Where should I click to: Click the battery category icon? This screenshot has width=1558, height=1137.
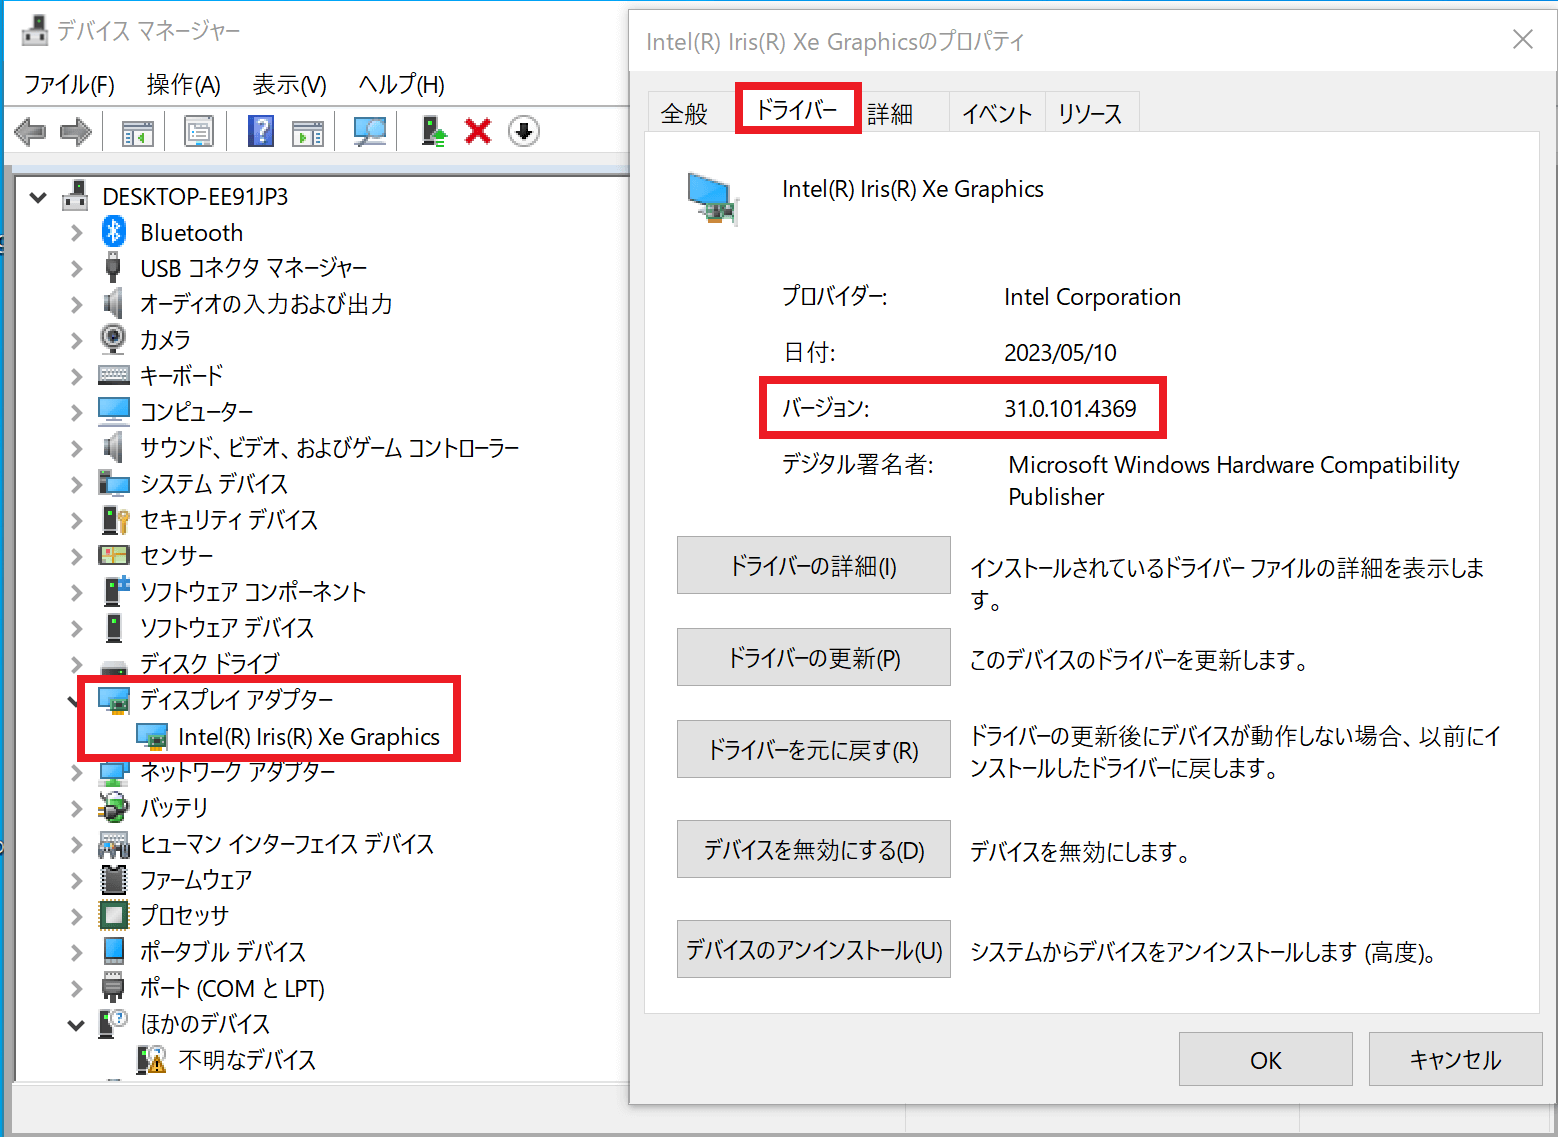[x=113, y=807]
